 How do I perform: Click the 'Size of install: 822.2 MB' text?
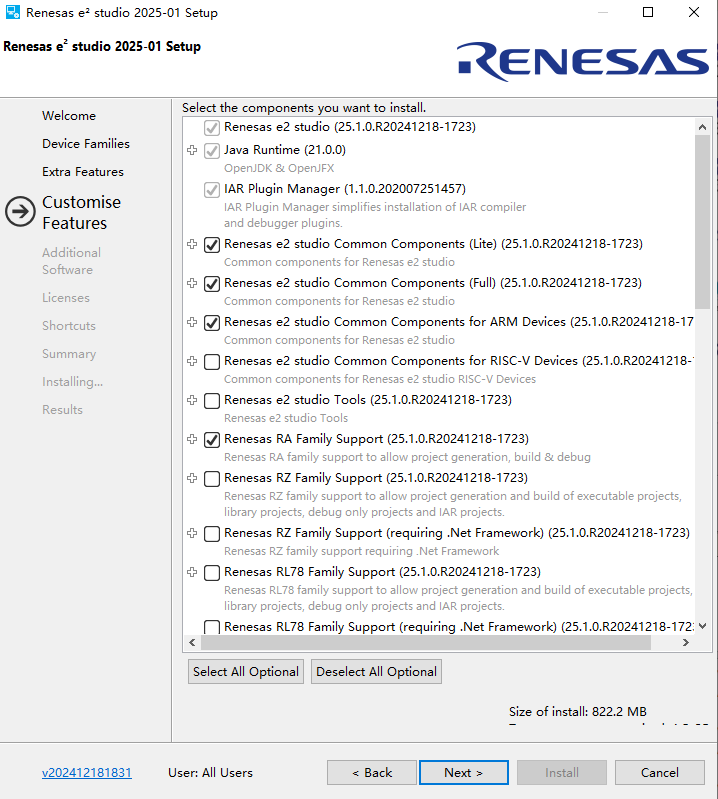pyautogui.click(x=577, y=711)
